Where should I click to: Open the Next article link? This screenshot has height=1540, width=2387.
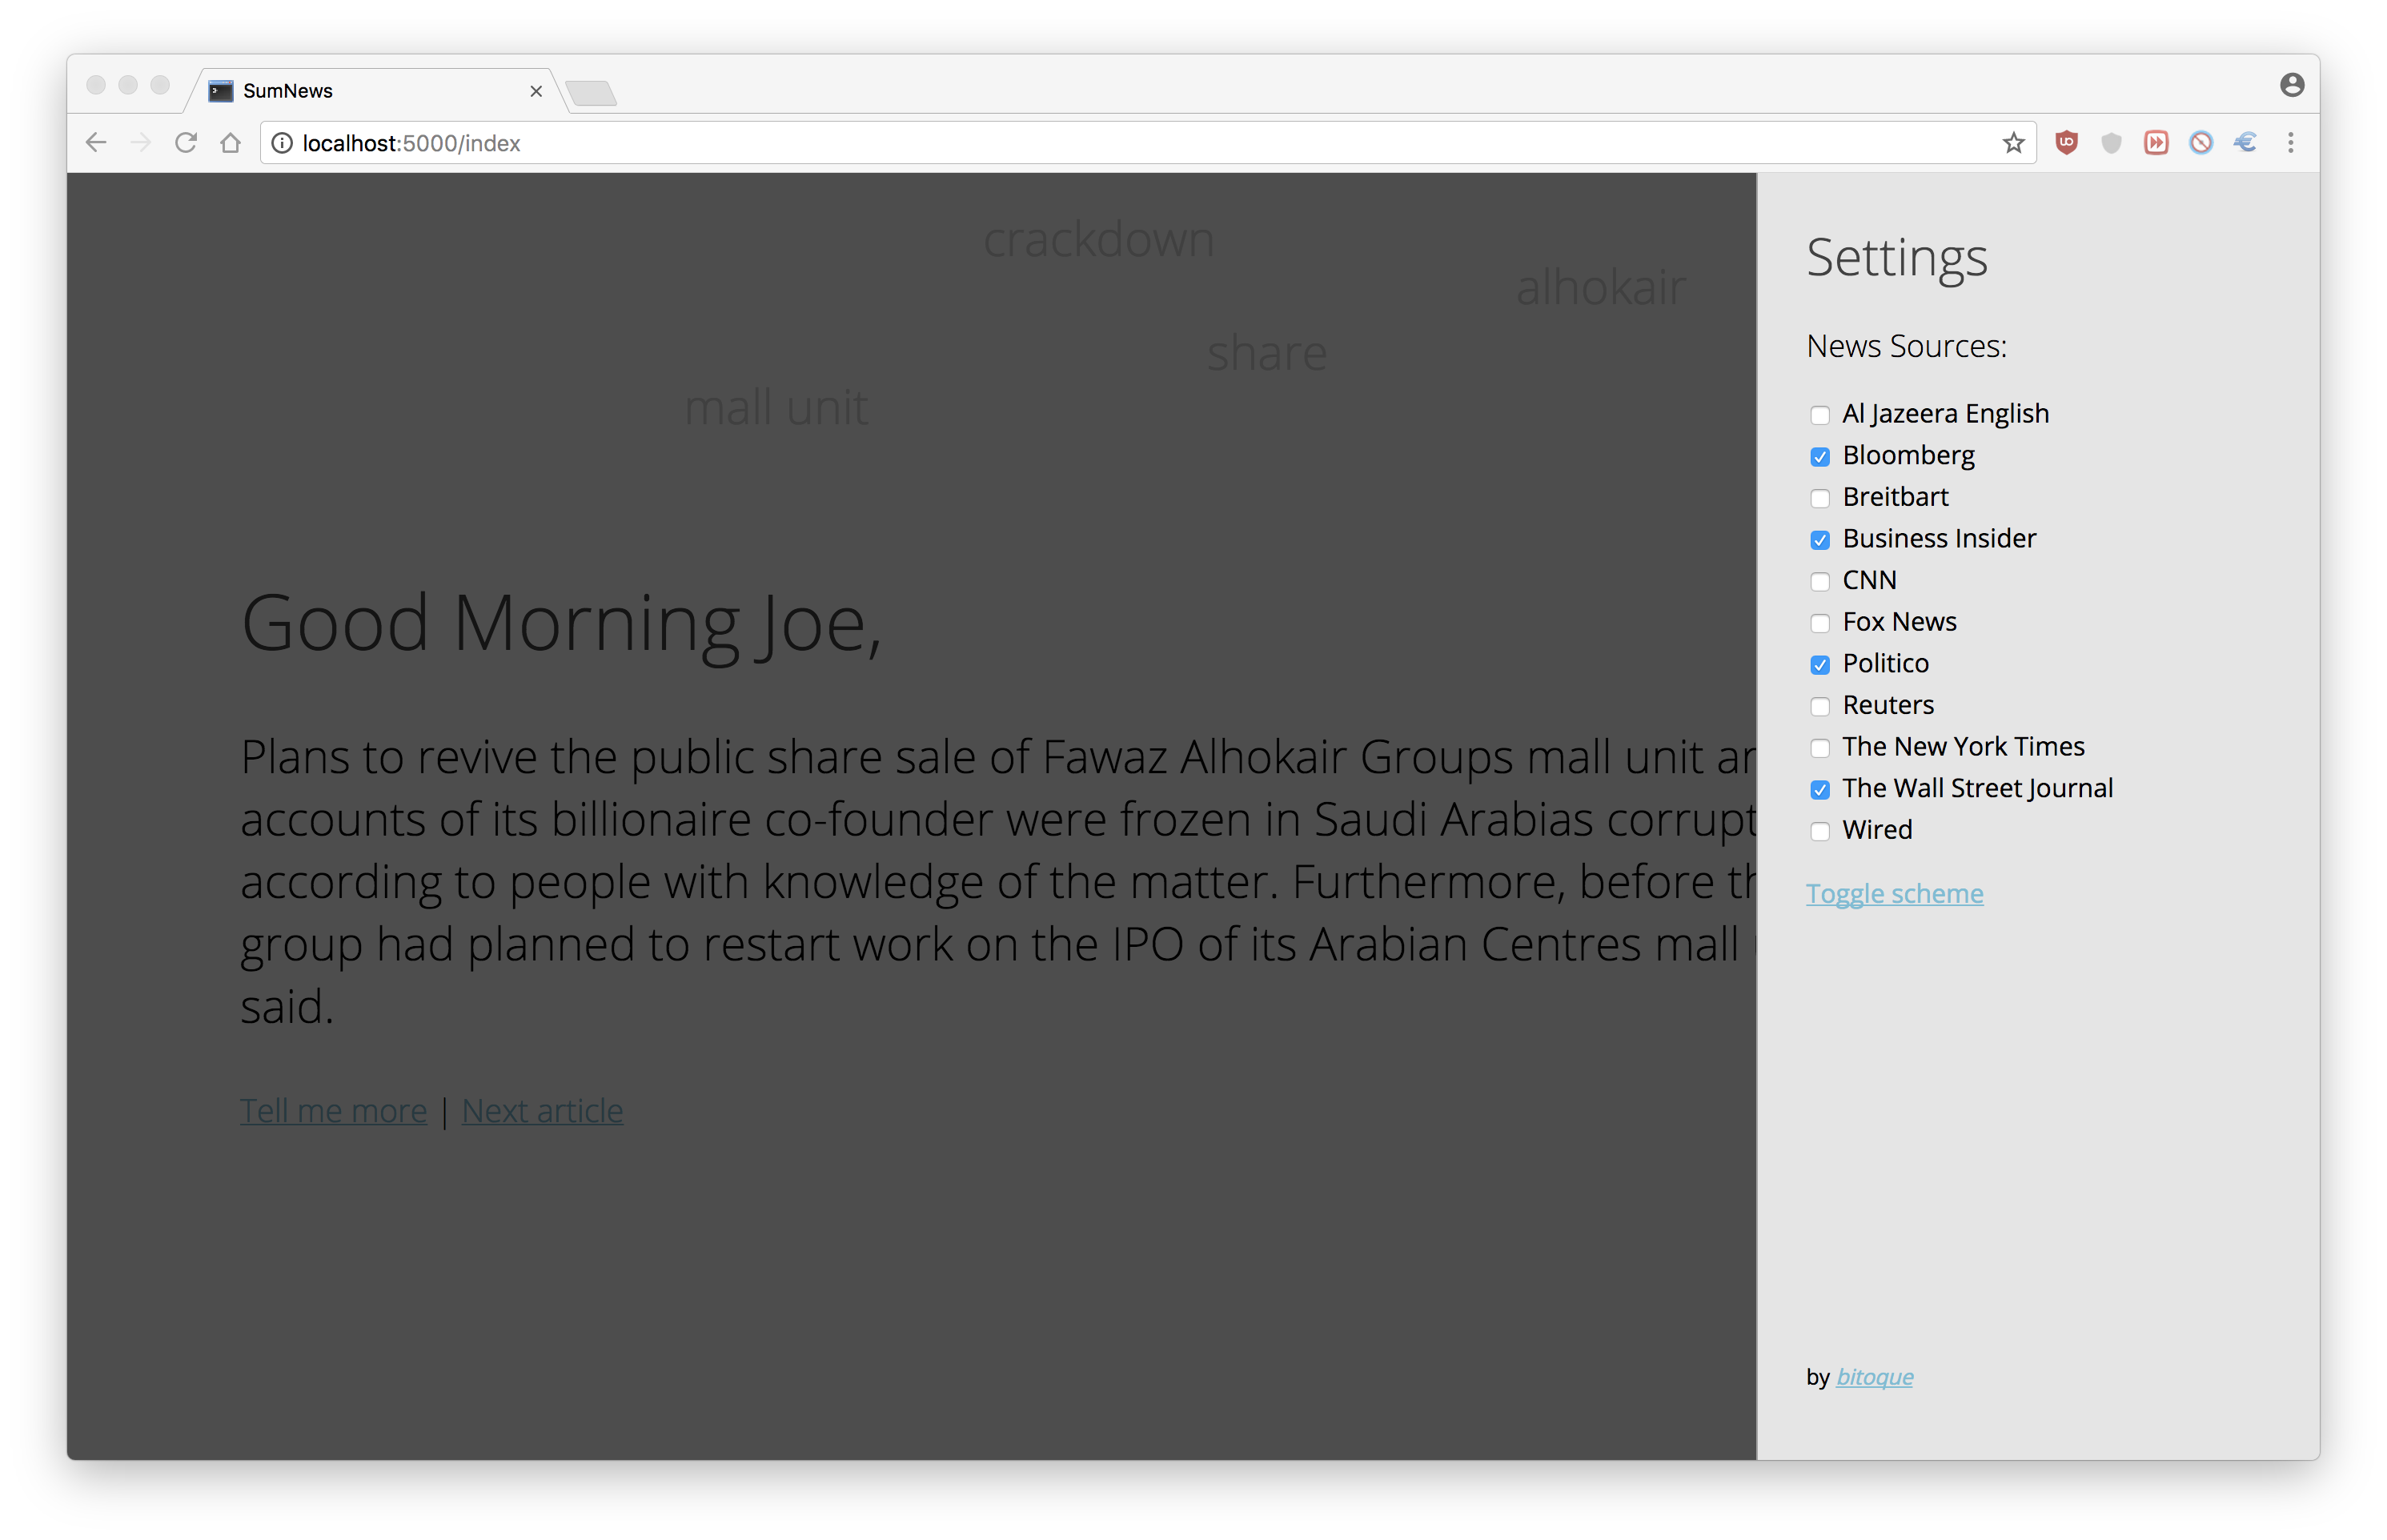point(542,1111)
